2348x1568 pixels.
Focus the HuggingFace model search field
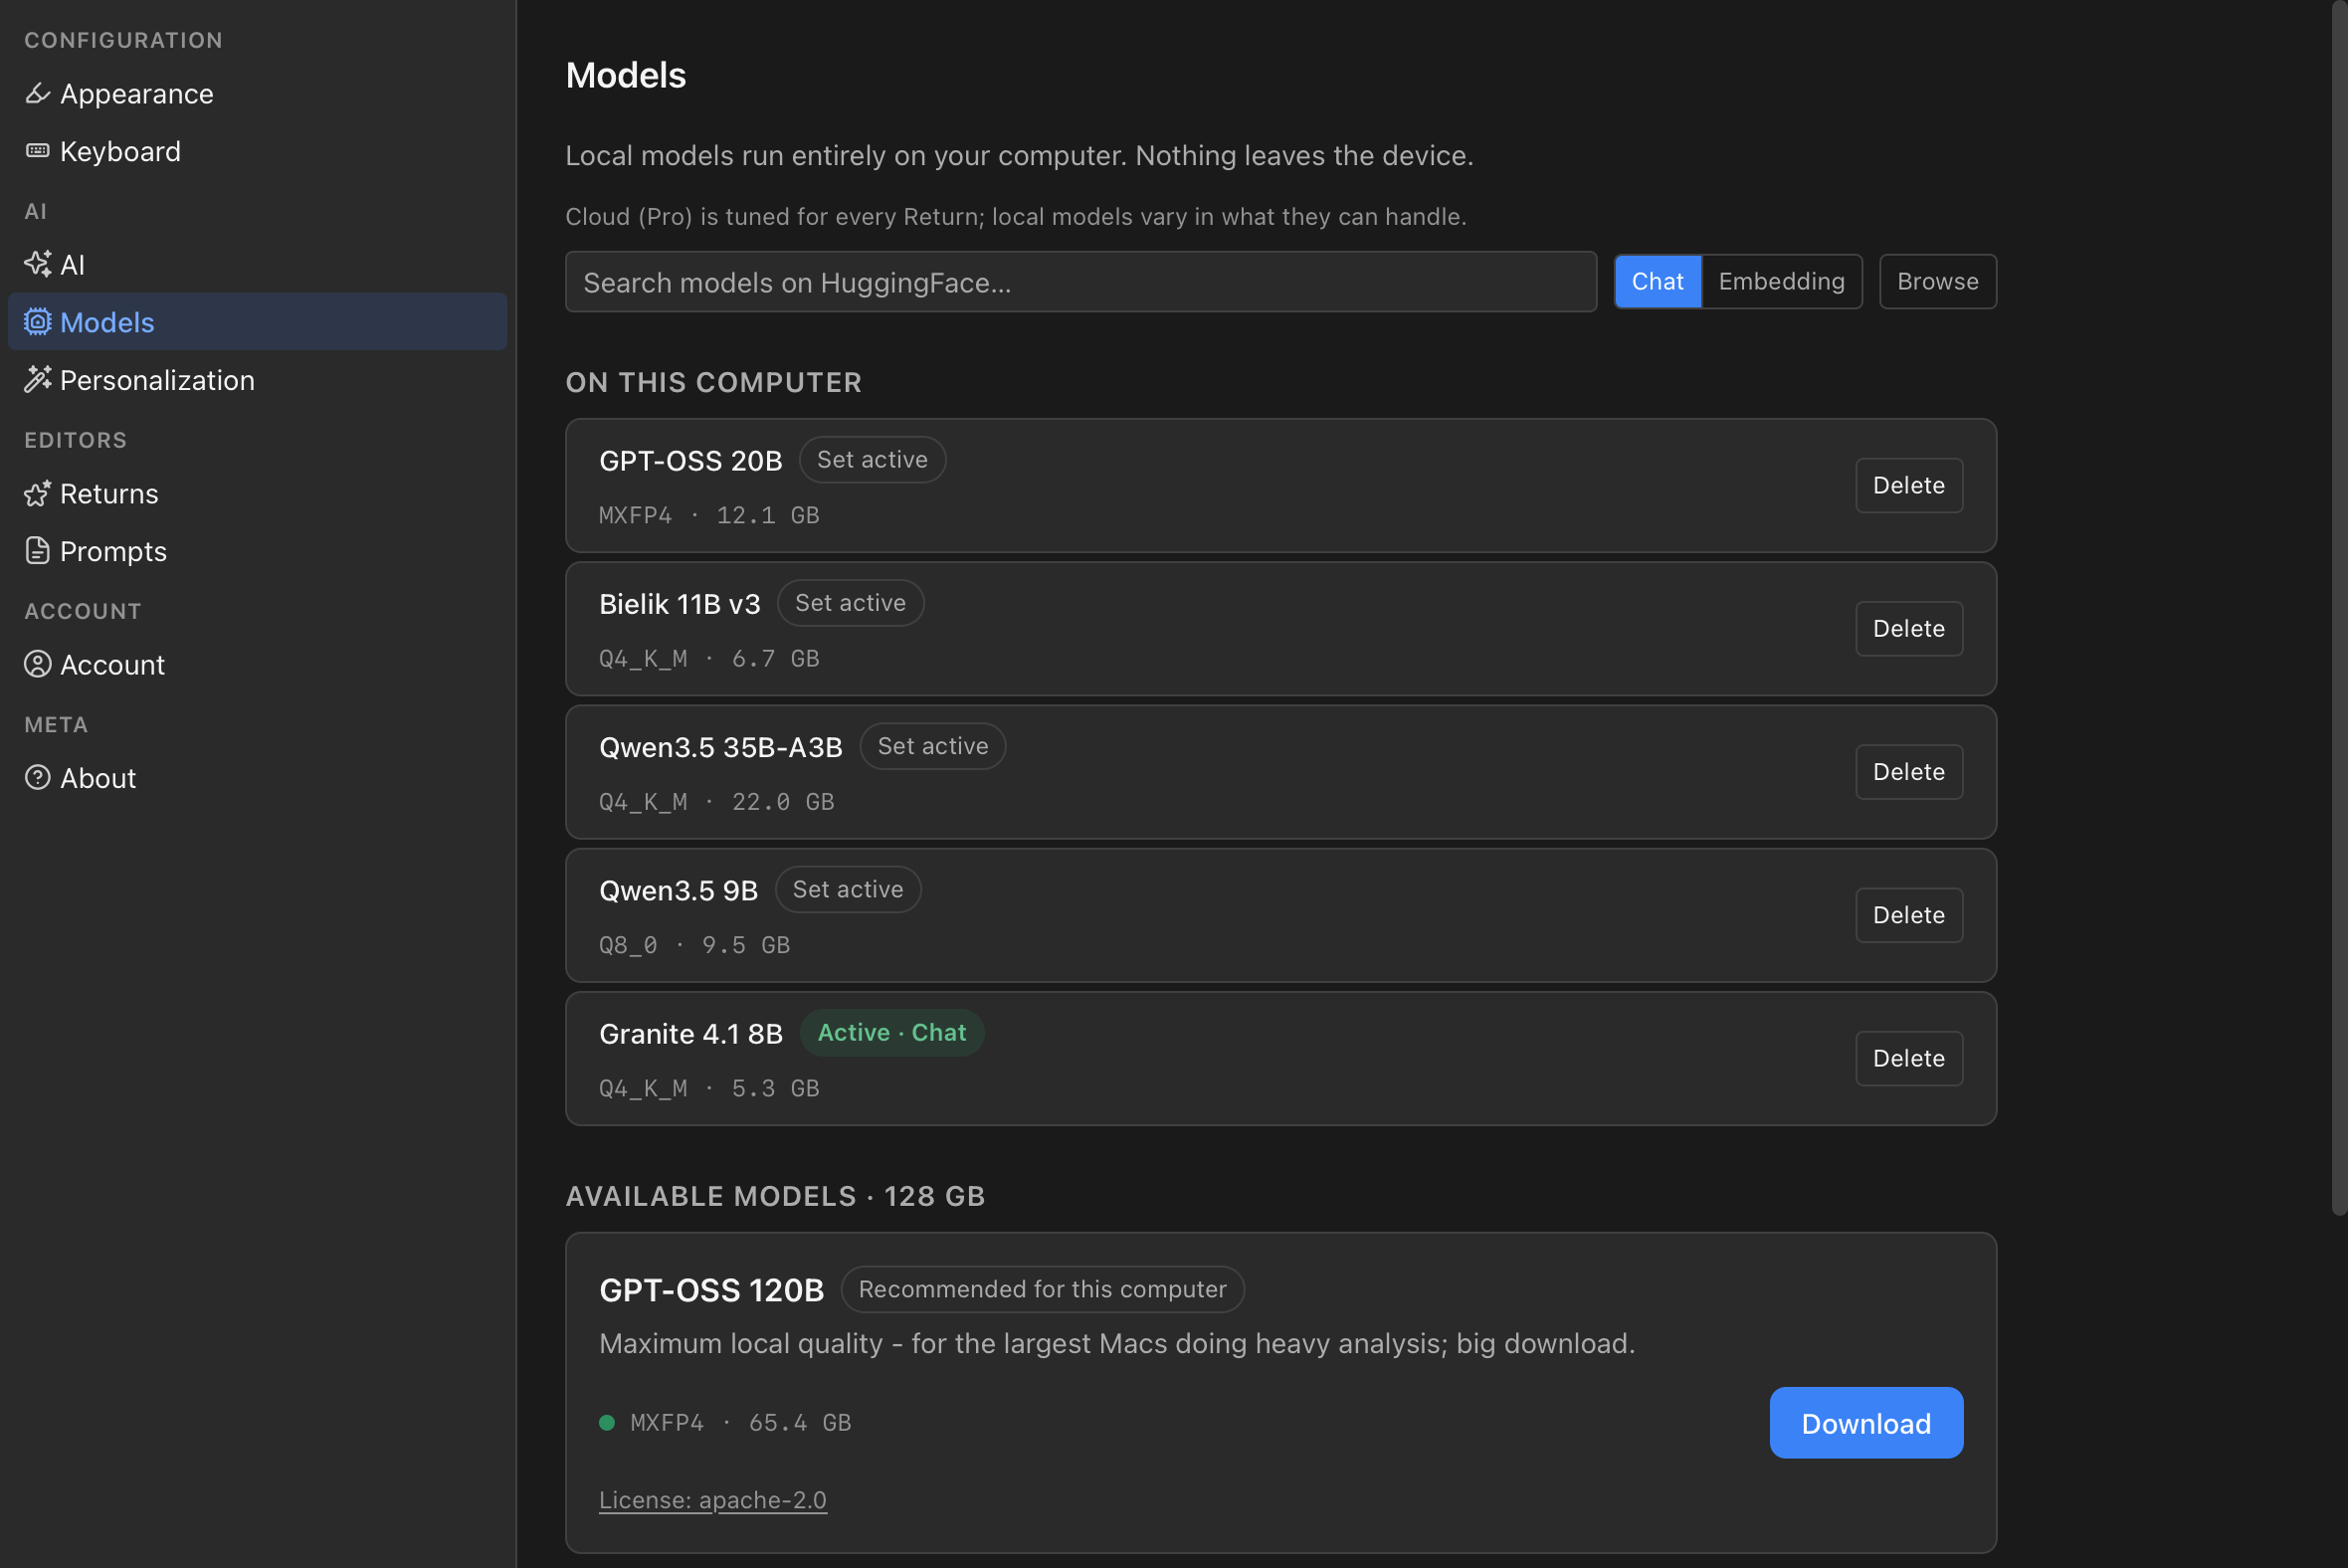click(x=1080, y=282)
